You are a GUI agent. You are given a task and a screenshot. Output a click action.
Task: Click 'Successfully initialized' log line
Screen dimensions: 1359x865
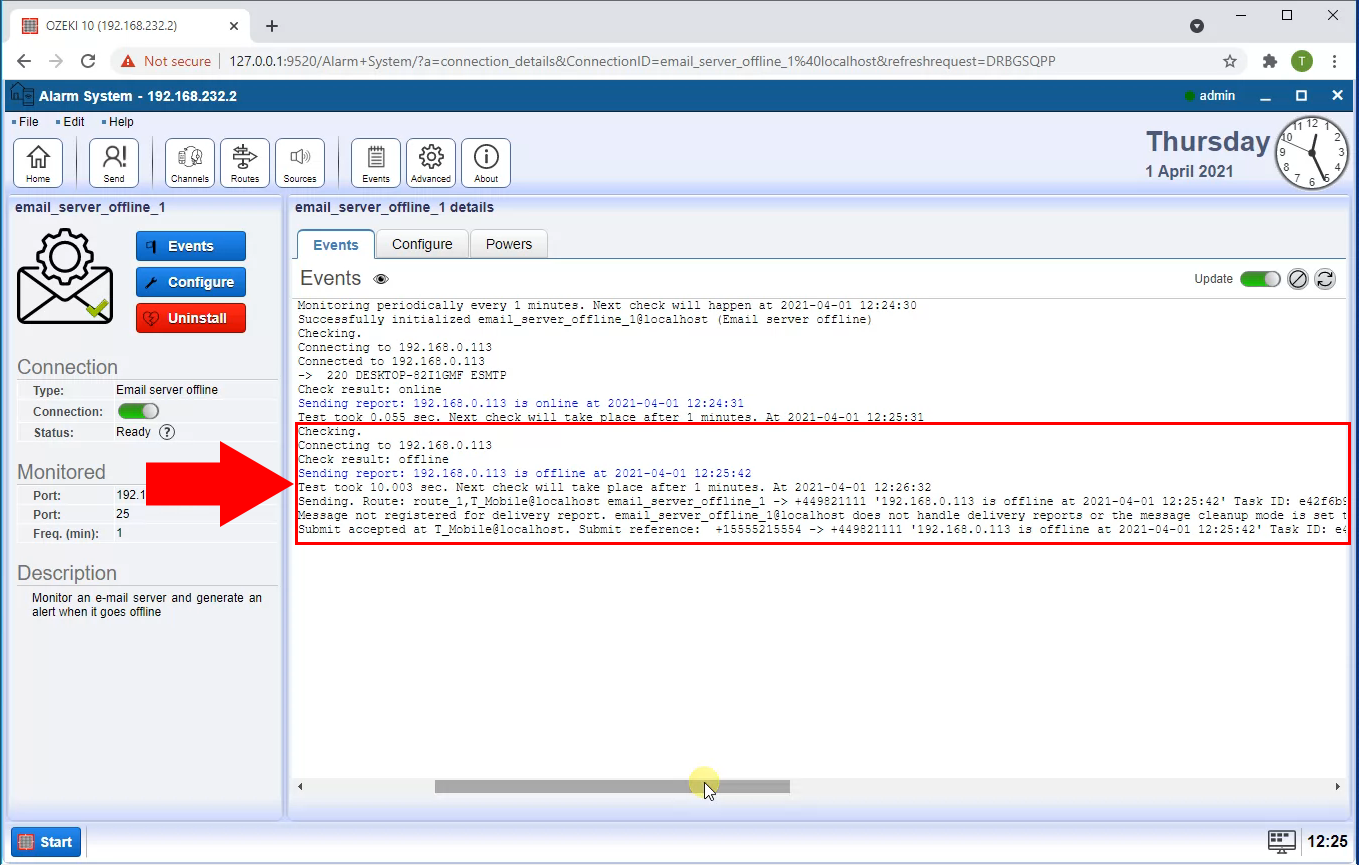585,319
